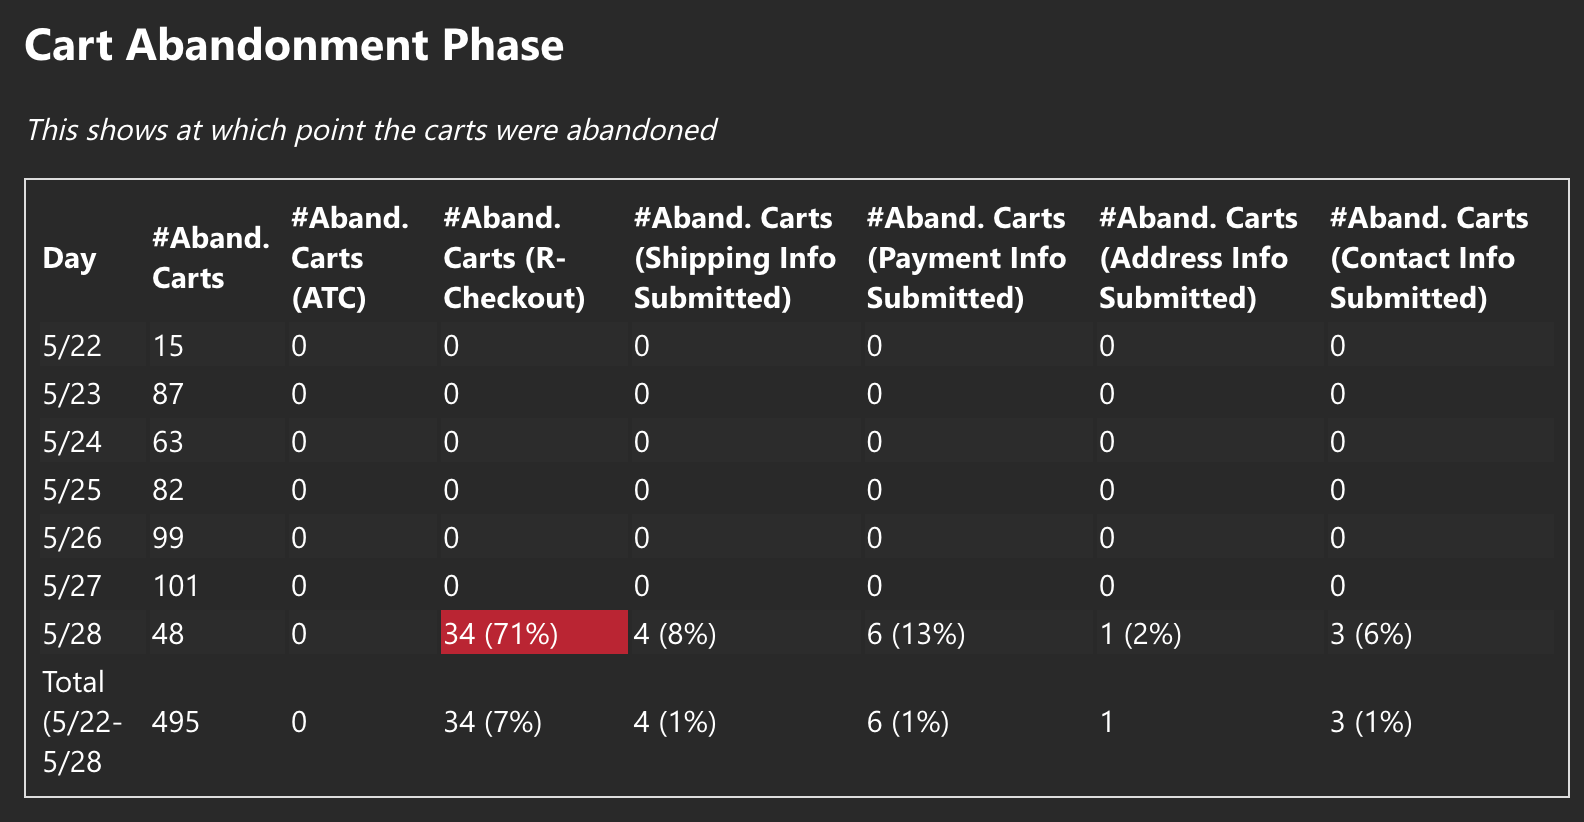Image resolution: width=1584 pixels, height=822 pixels.
Task: Click the 34 (7%) total R-Checkout cell
Action: [492, 722]
